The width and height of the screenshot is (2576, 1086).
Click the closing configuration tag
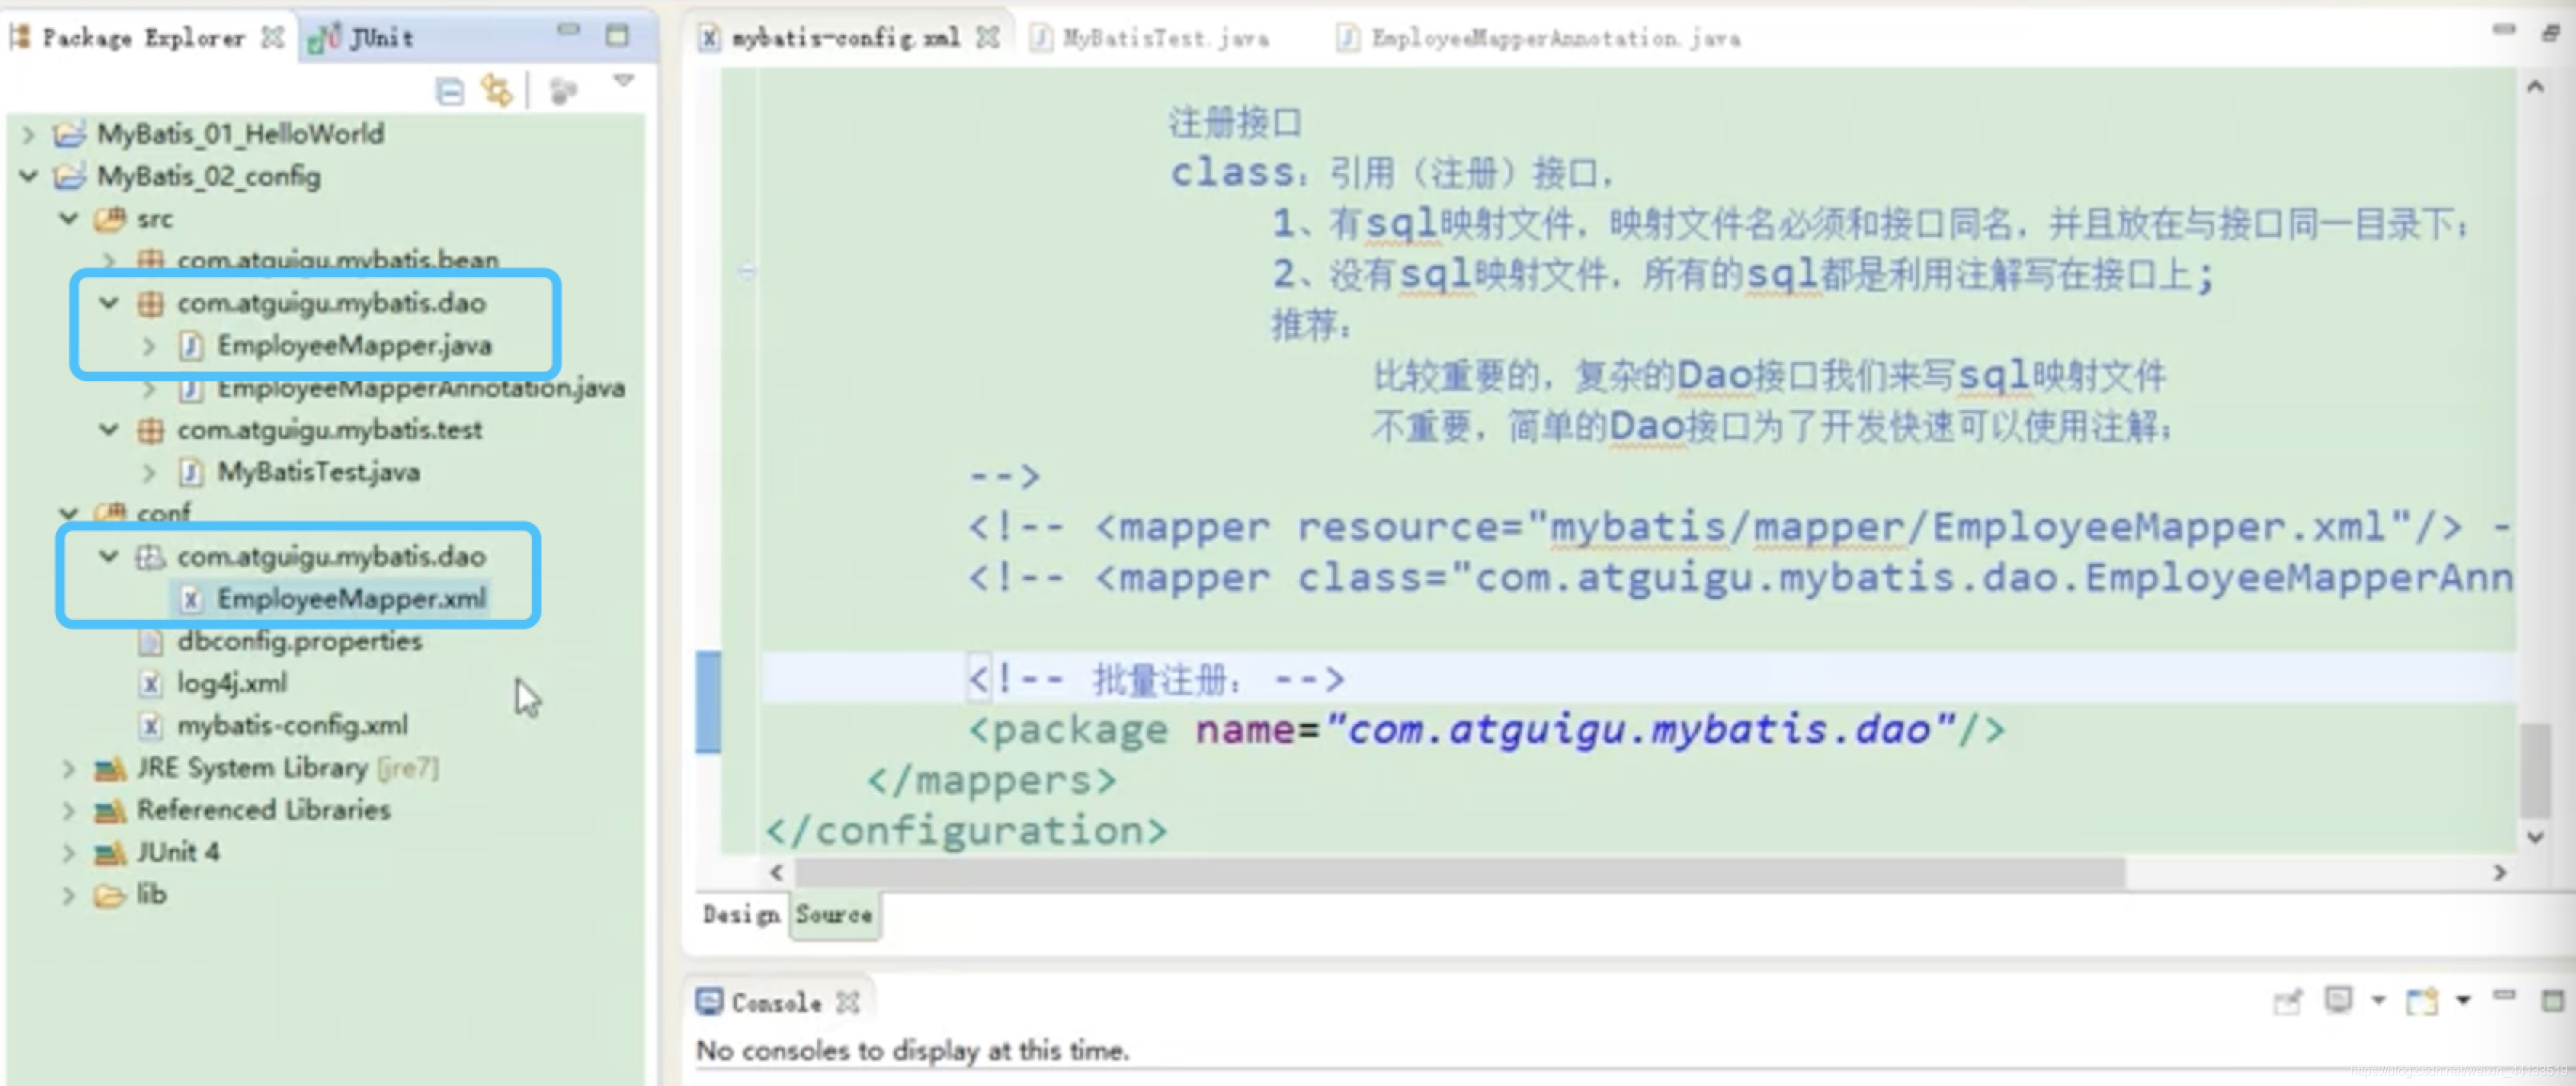point(965,831)
